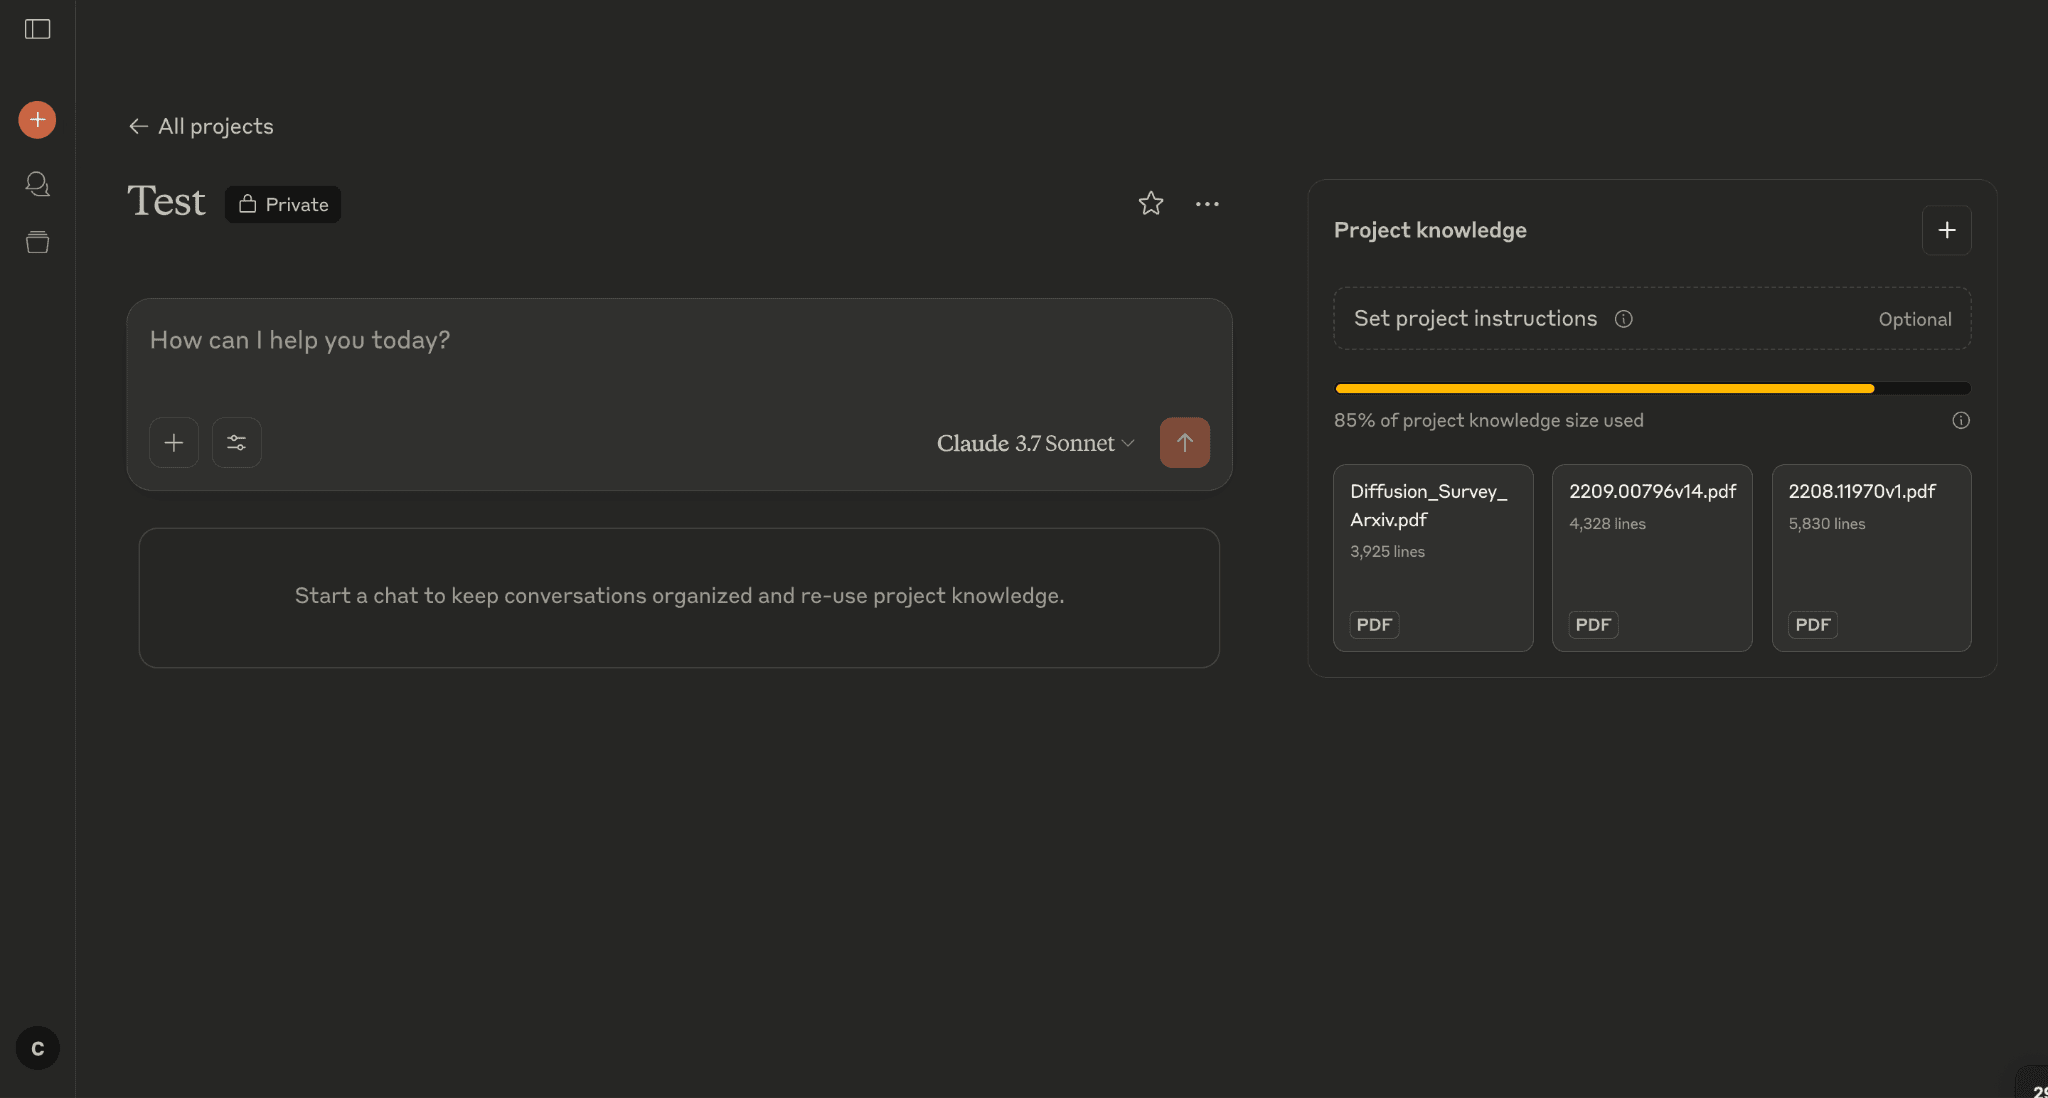Image resolution: width=2048 pixels, height=1098 pixels.
Task: Click Set project instructions
Action: tap(1475, 318)
